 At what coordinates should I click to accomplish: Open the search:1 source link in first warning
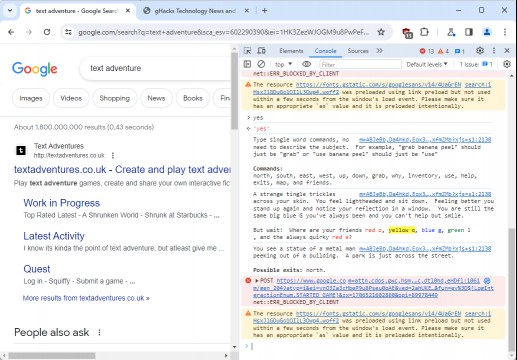(x=478, y=85)
